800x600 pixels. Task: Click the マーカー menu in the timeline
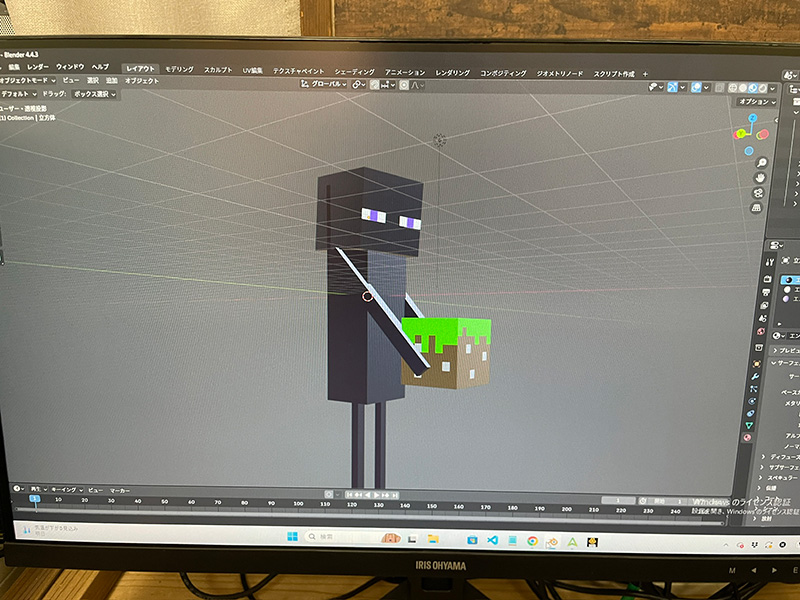(119, 490)
